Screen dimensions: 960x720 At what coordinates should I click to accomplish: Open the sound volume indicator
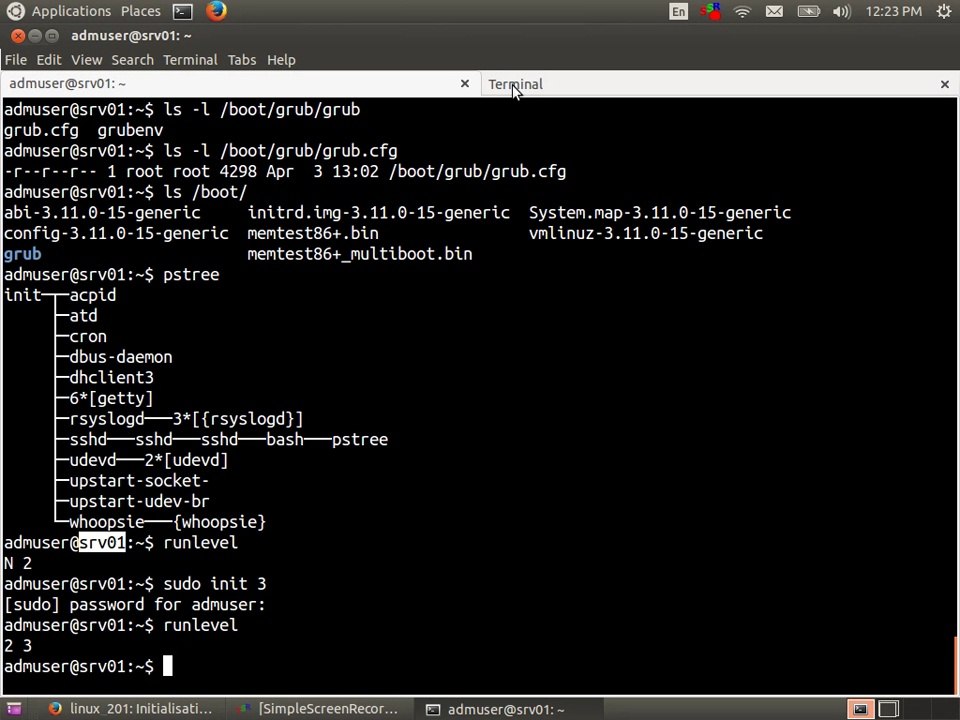click(x=842, y=12)
